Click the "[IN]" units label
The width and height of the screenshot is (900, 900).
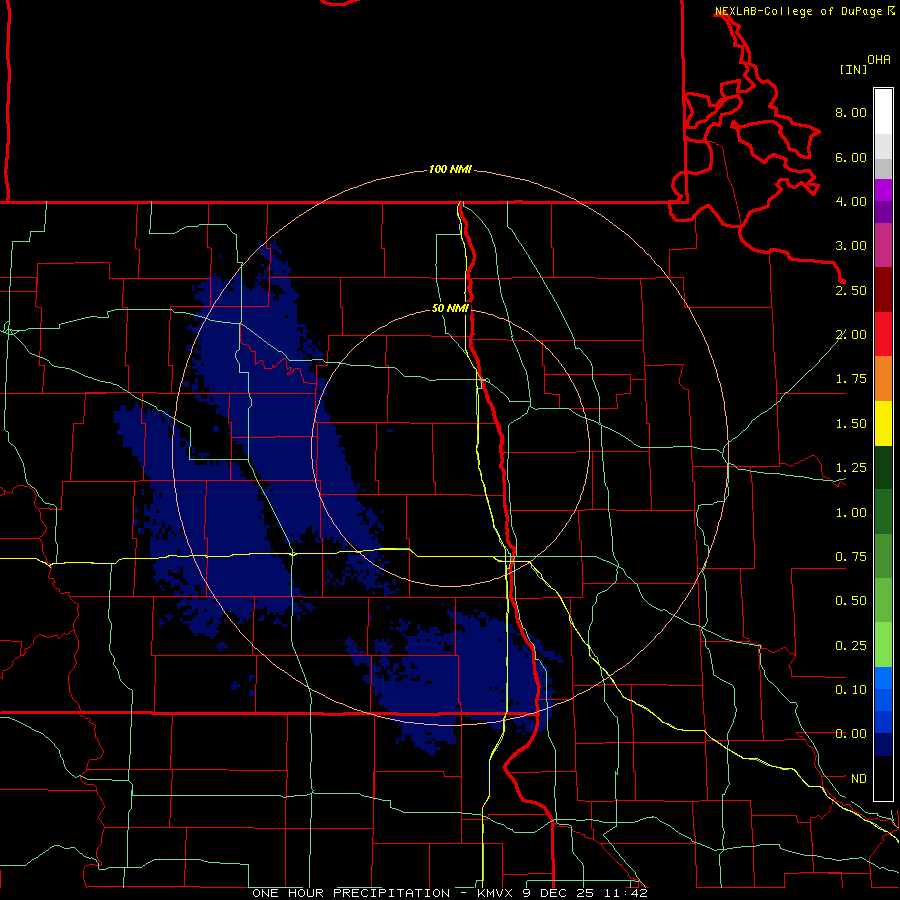pyautogui.click(x=853, y=69)
